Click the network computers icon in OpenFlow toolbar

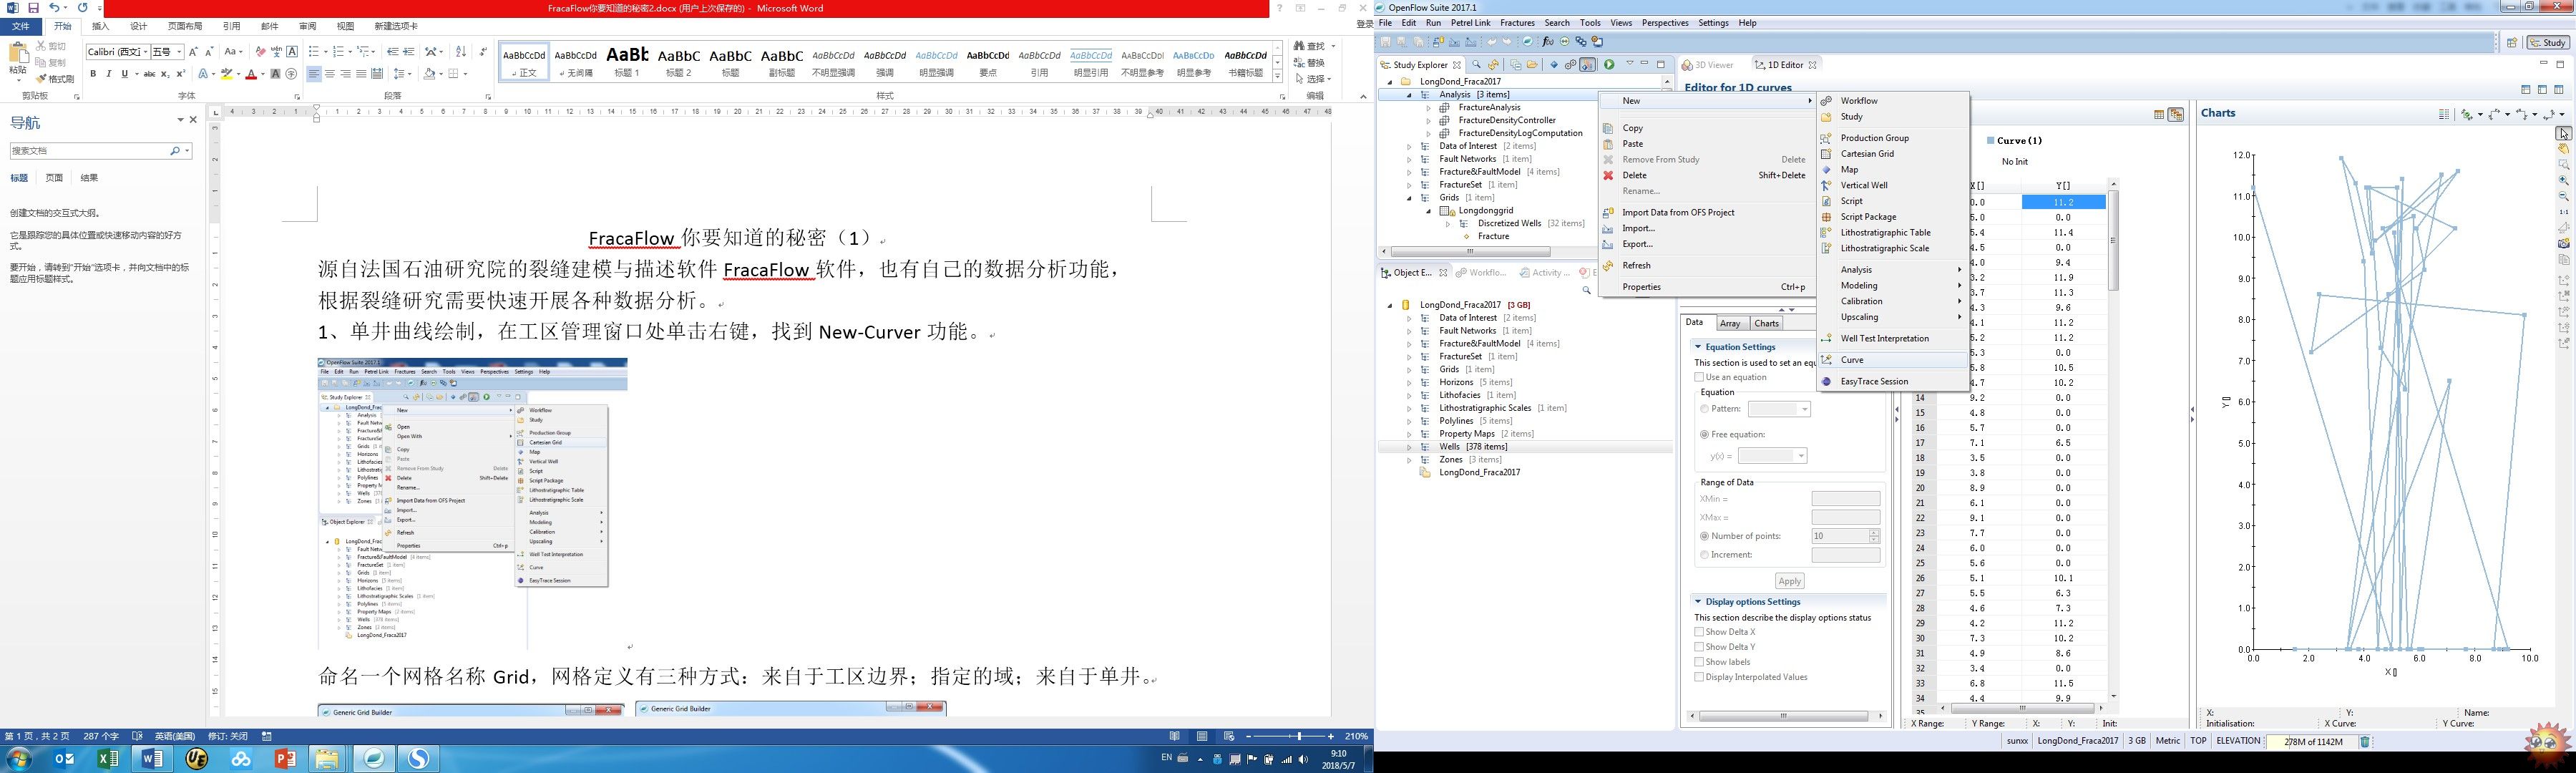[x=1581, y=42]
